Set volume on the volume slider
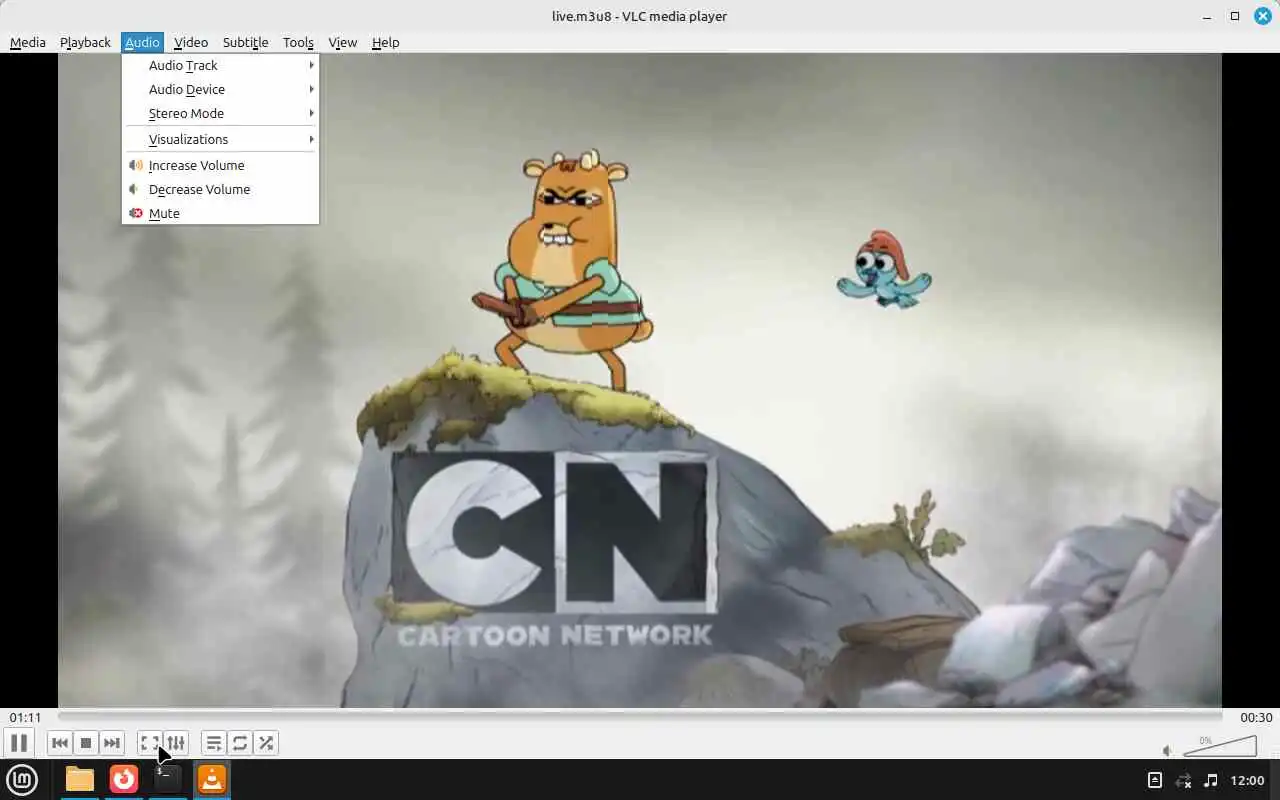The width and height of the screenshot is (1280, 800). (x=1220, y=746)
